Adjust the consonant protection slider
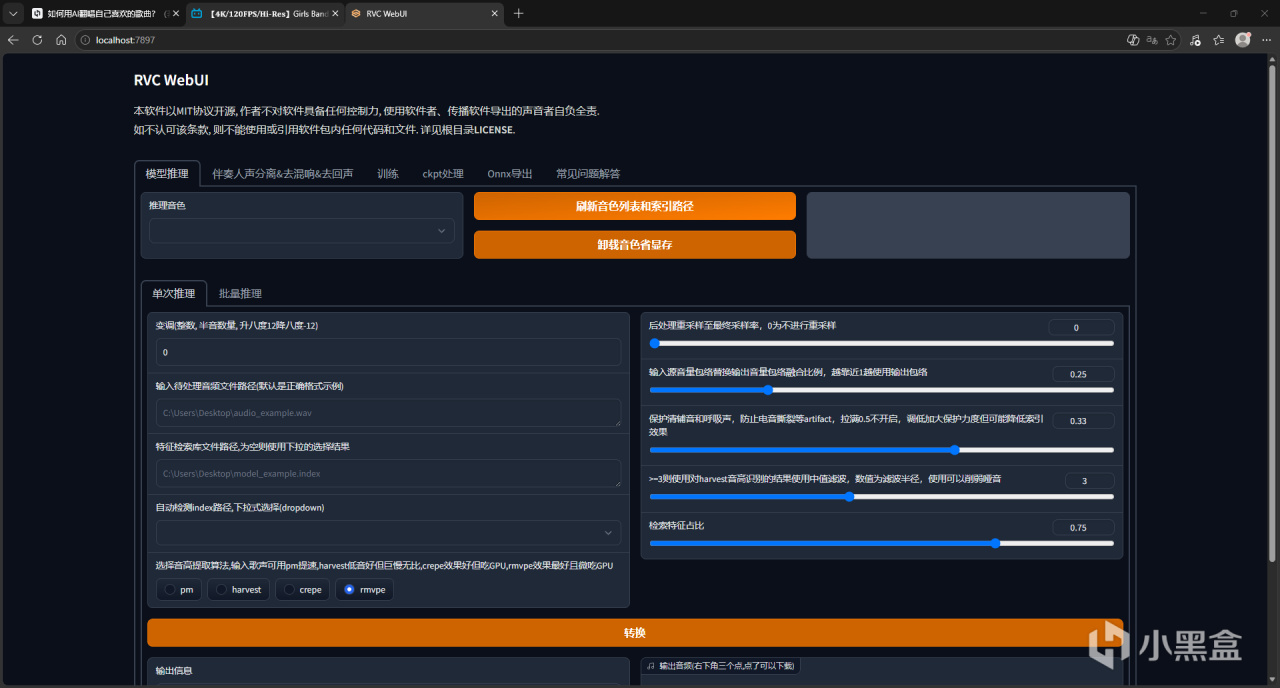This screenshot has height=688, width=1280. click(x=881, y=450)
